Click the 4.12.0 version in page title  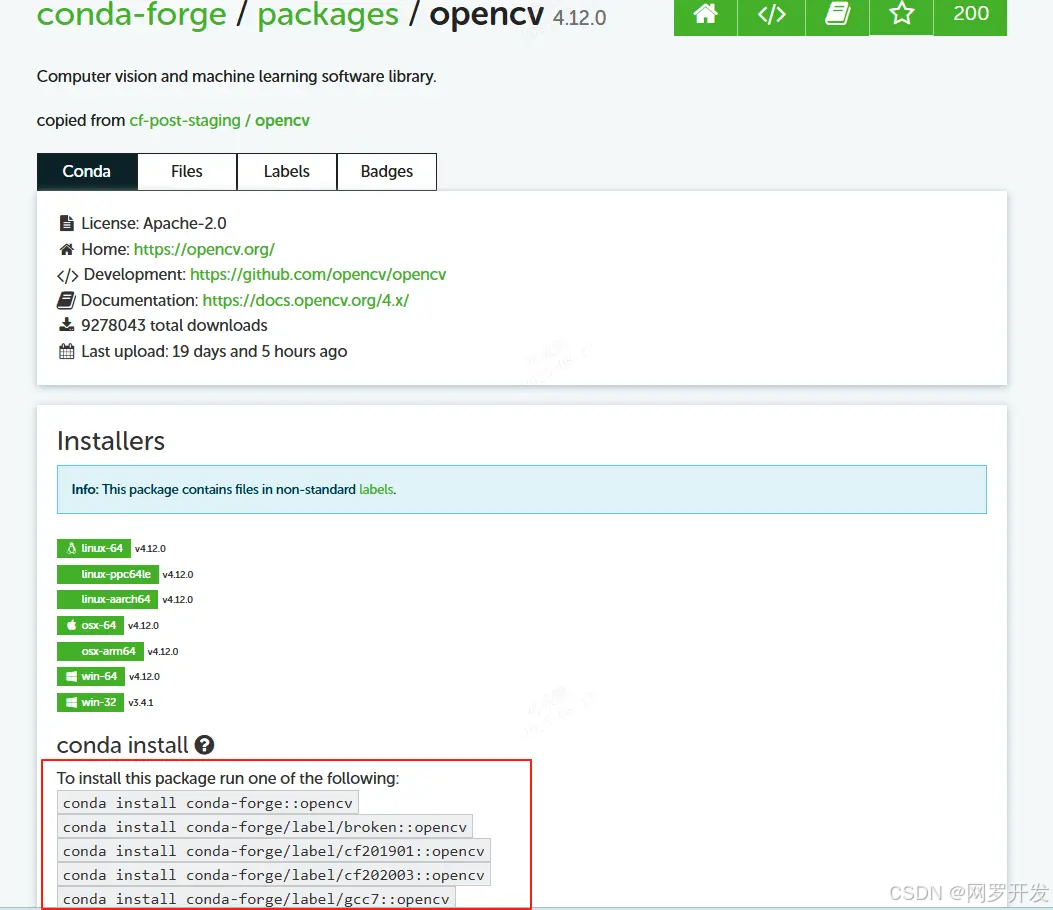point(579,18)
